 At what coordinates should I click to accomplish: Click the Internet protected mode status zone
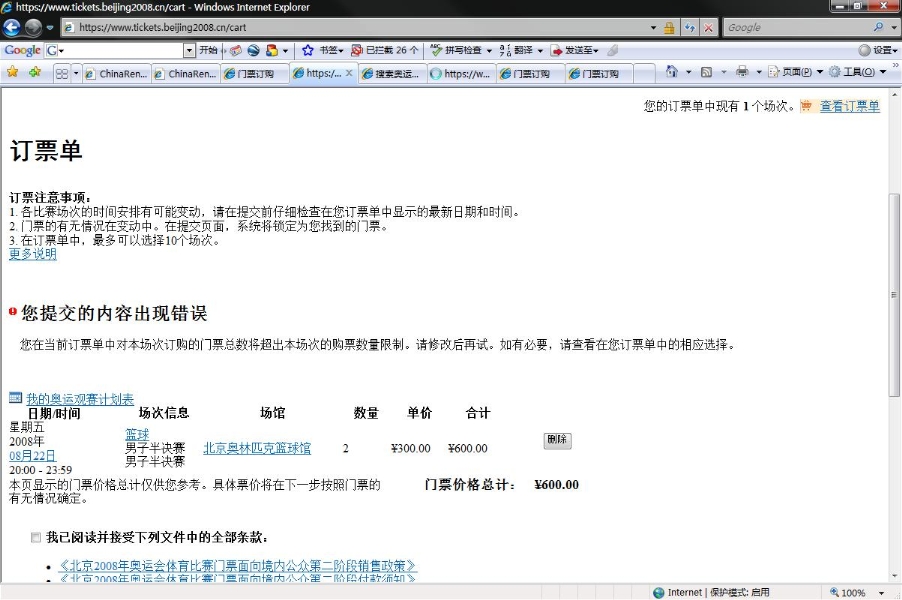pyautogui.click(x=711, y=593)
